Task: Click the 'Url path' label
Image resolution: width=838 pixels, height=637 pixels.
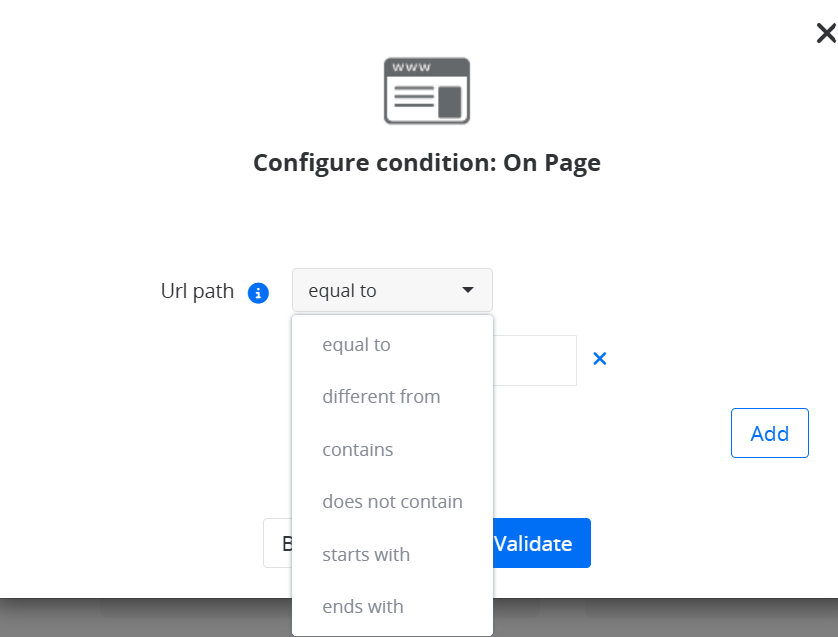Action: 197,292
